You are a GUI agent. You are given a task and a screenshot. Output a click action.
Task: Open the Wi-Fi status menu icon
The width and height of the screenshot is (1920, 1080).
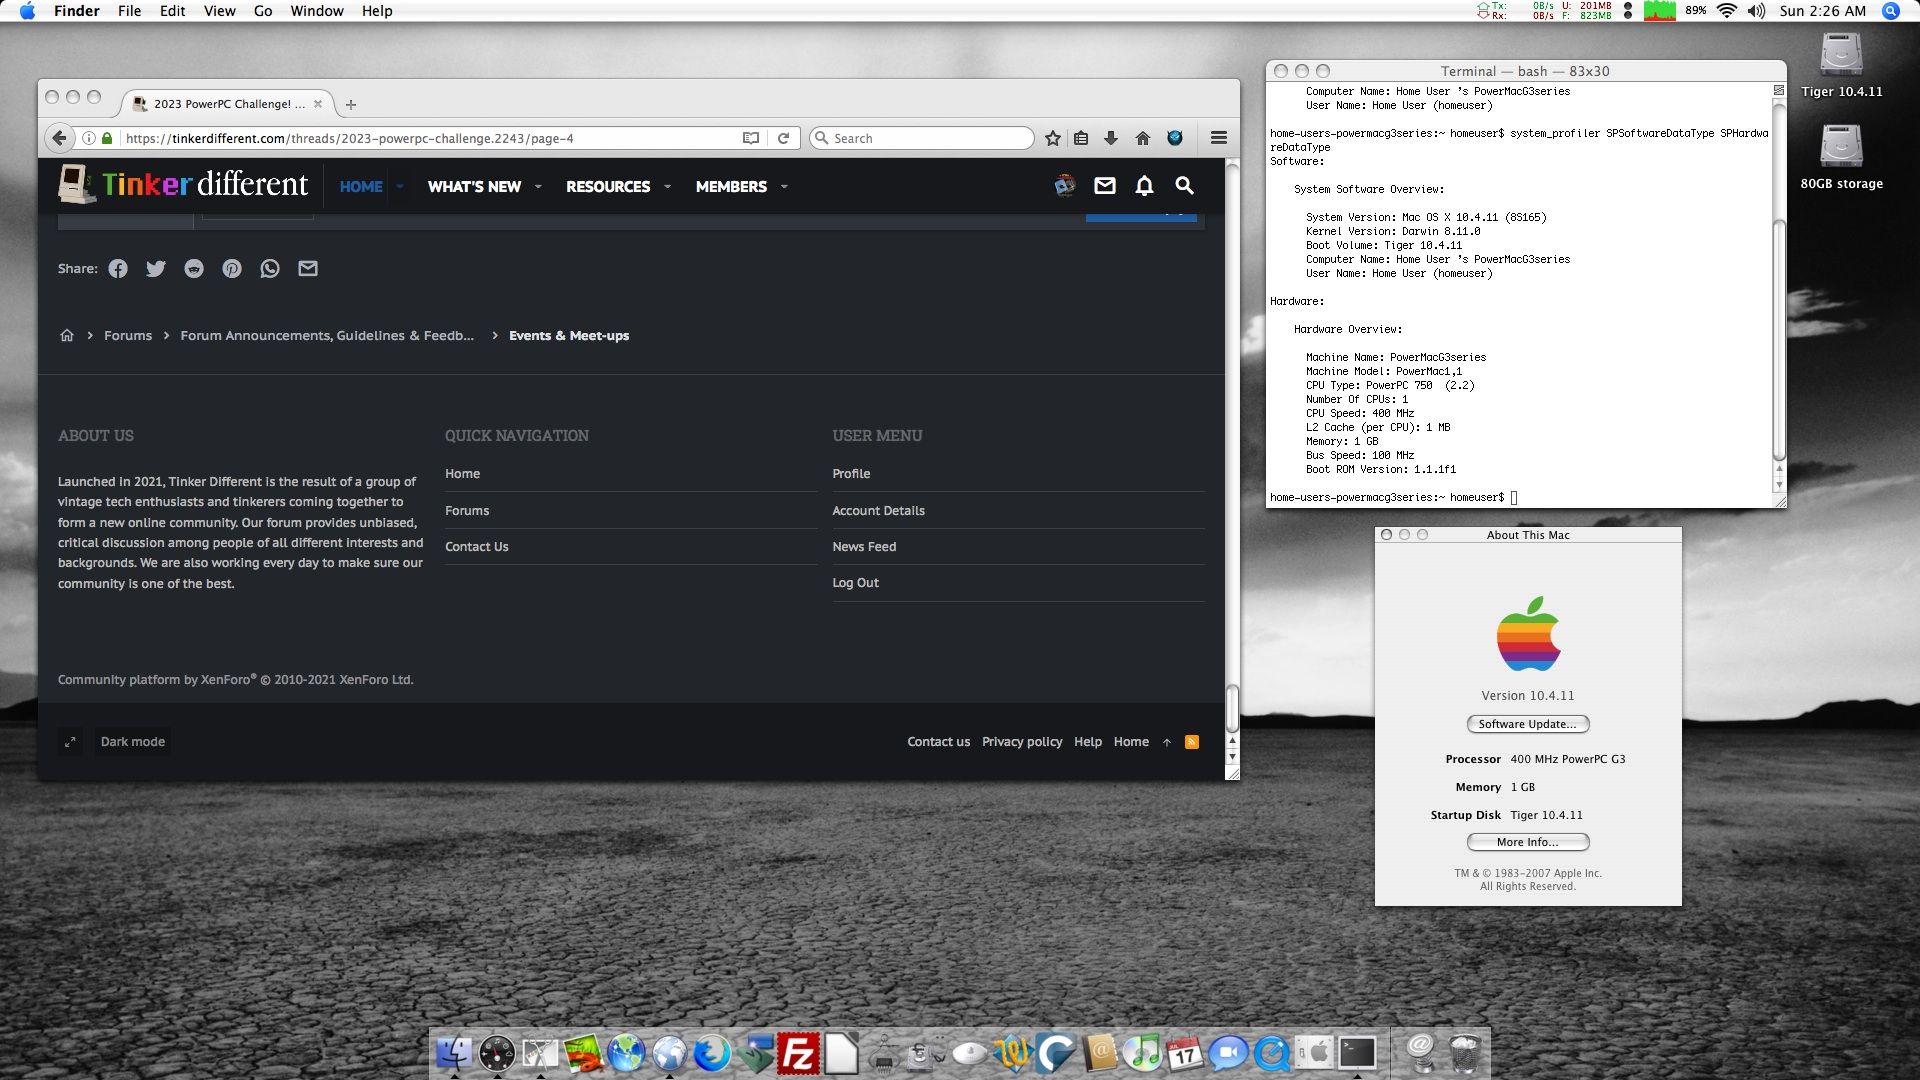pyautogui.click(x=1726, y=11)
